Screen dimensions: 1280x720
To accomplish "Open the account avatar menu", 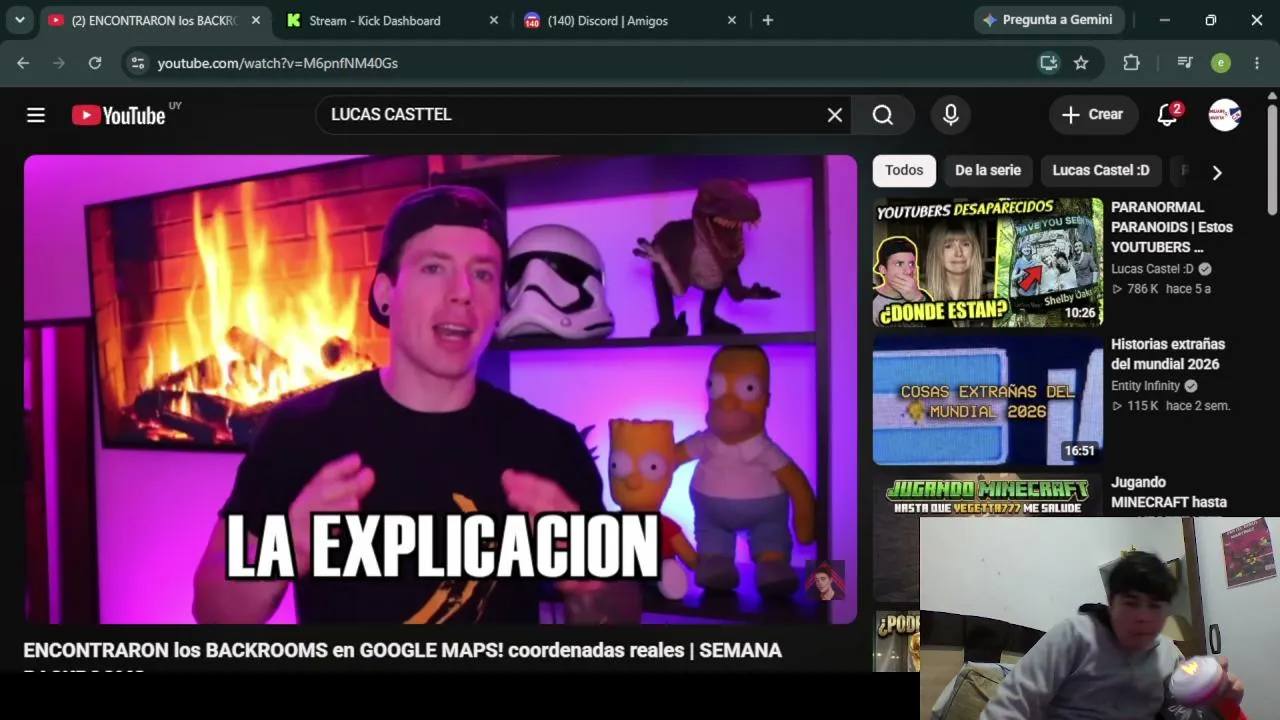I will coord(1225,115).
